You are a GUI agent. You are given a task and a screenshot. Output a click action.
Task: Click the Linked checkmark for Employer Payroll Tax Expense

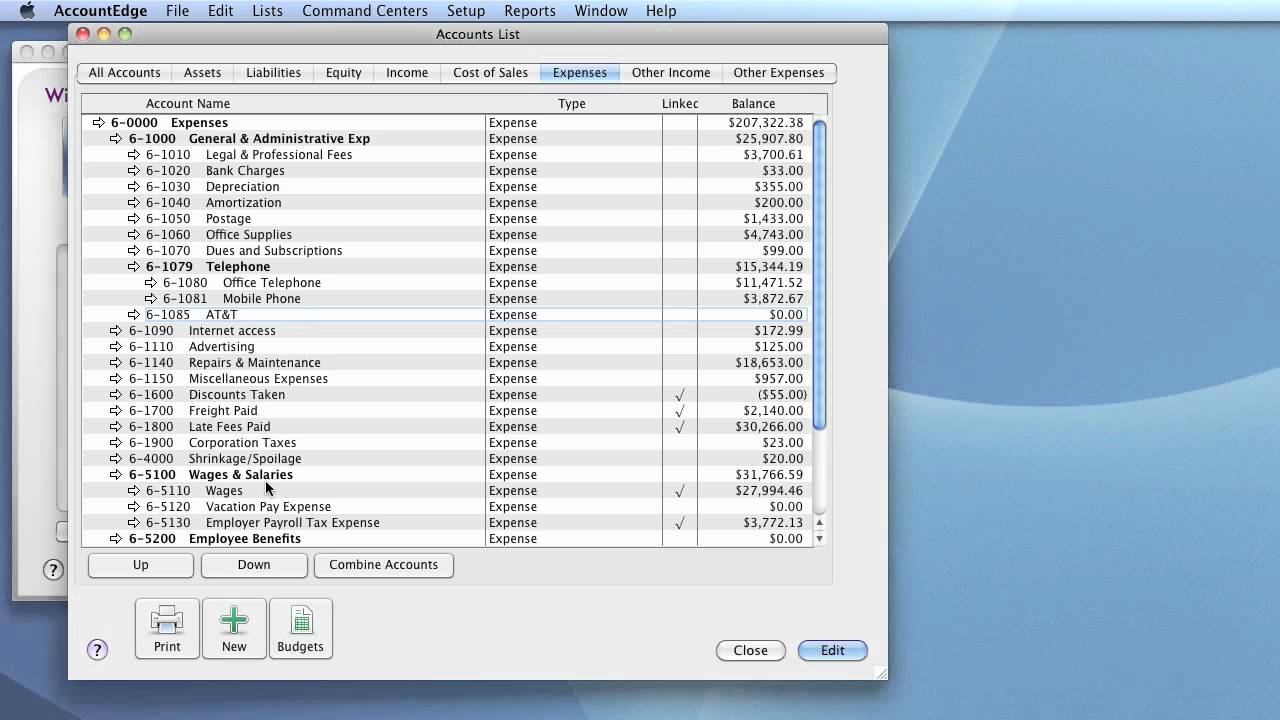tap(680, 523)
